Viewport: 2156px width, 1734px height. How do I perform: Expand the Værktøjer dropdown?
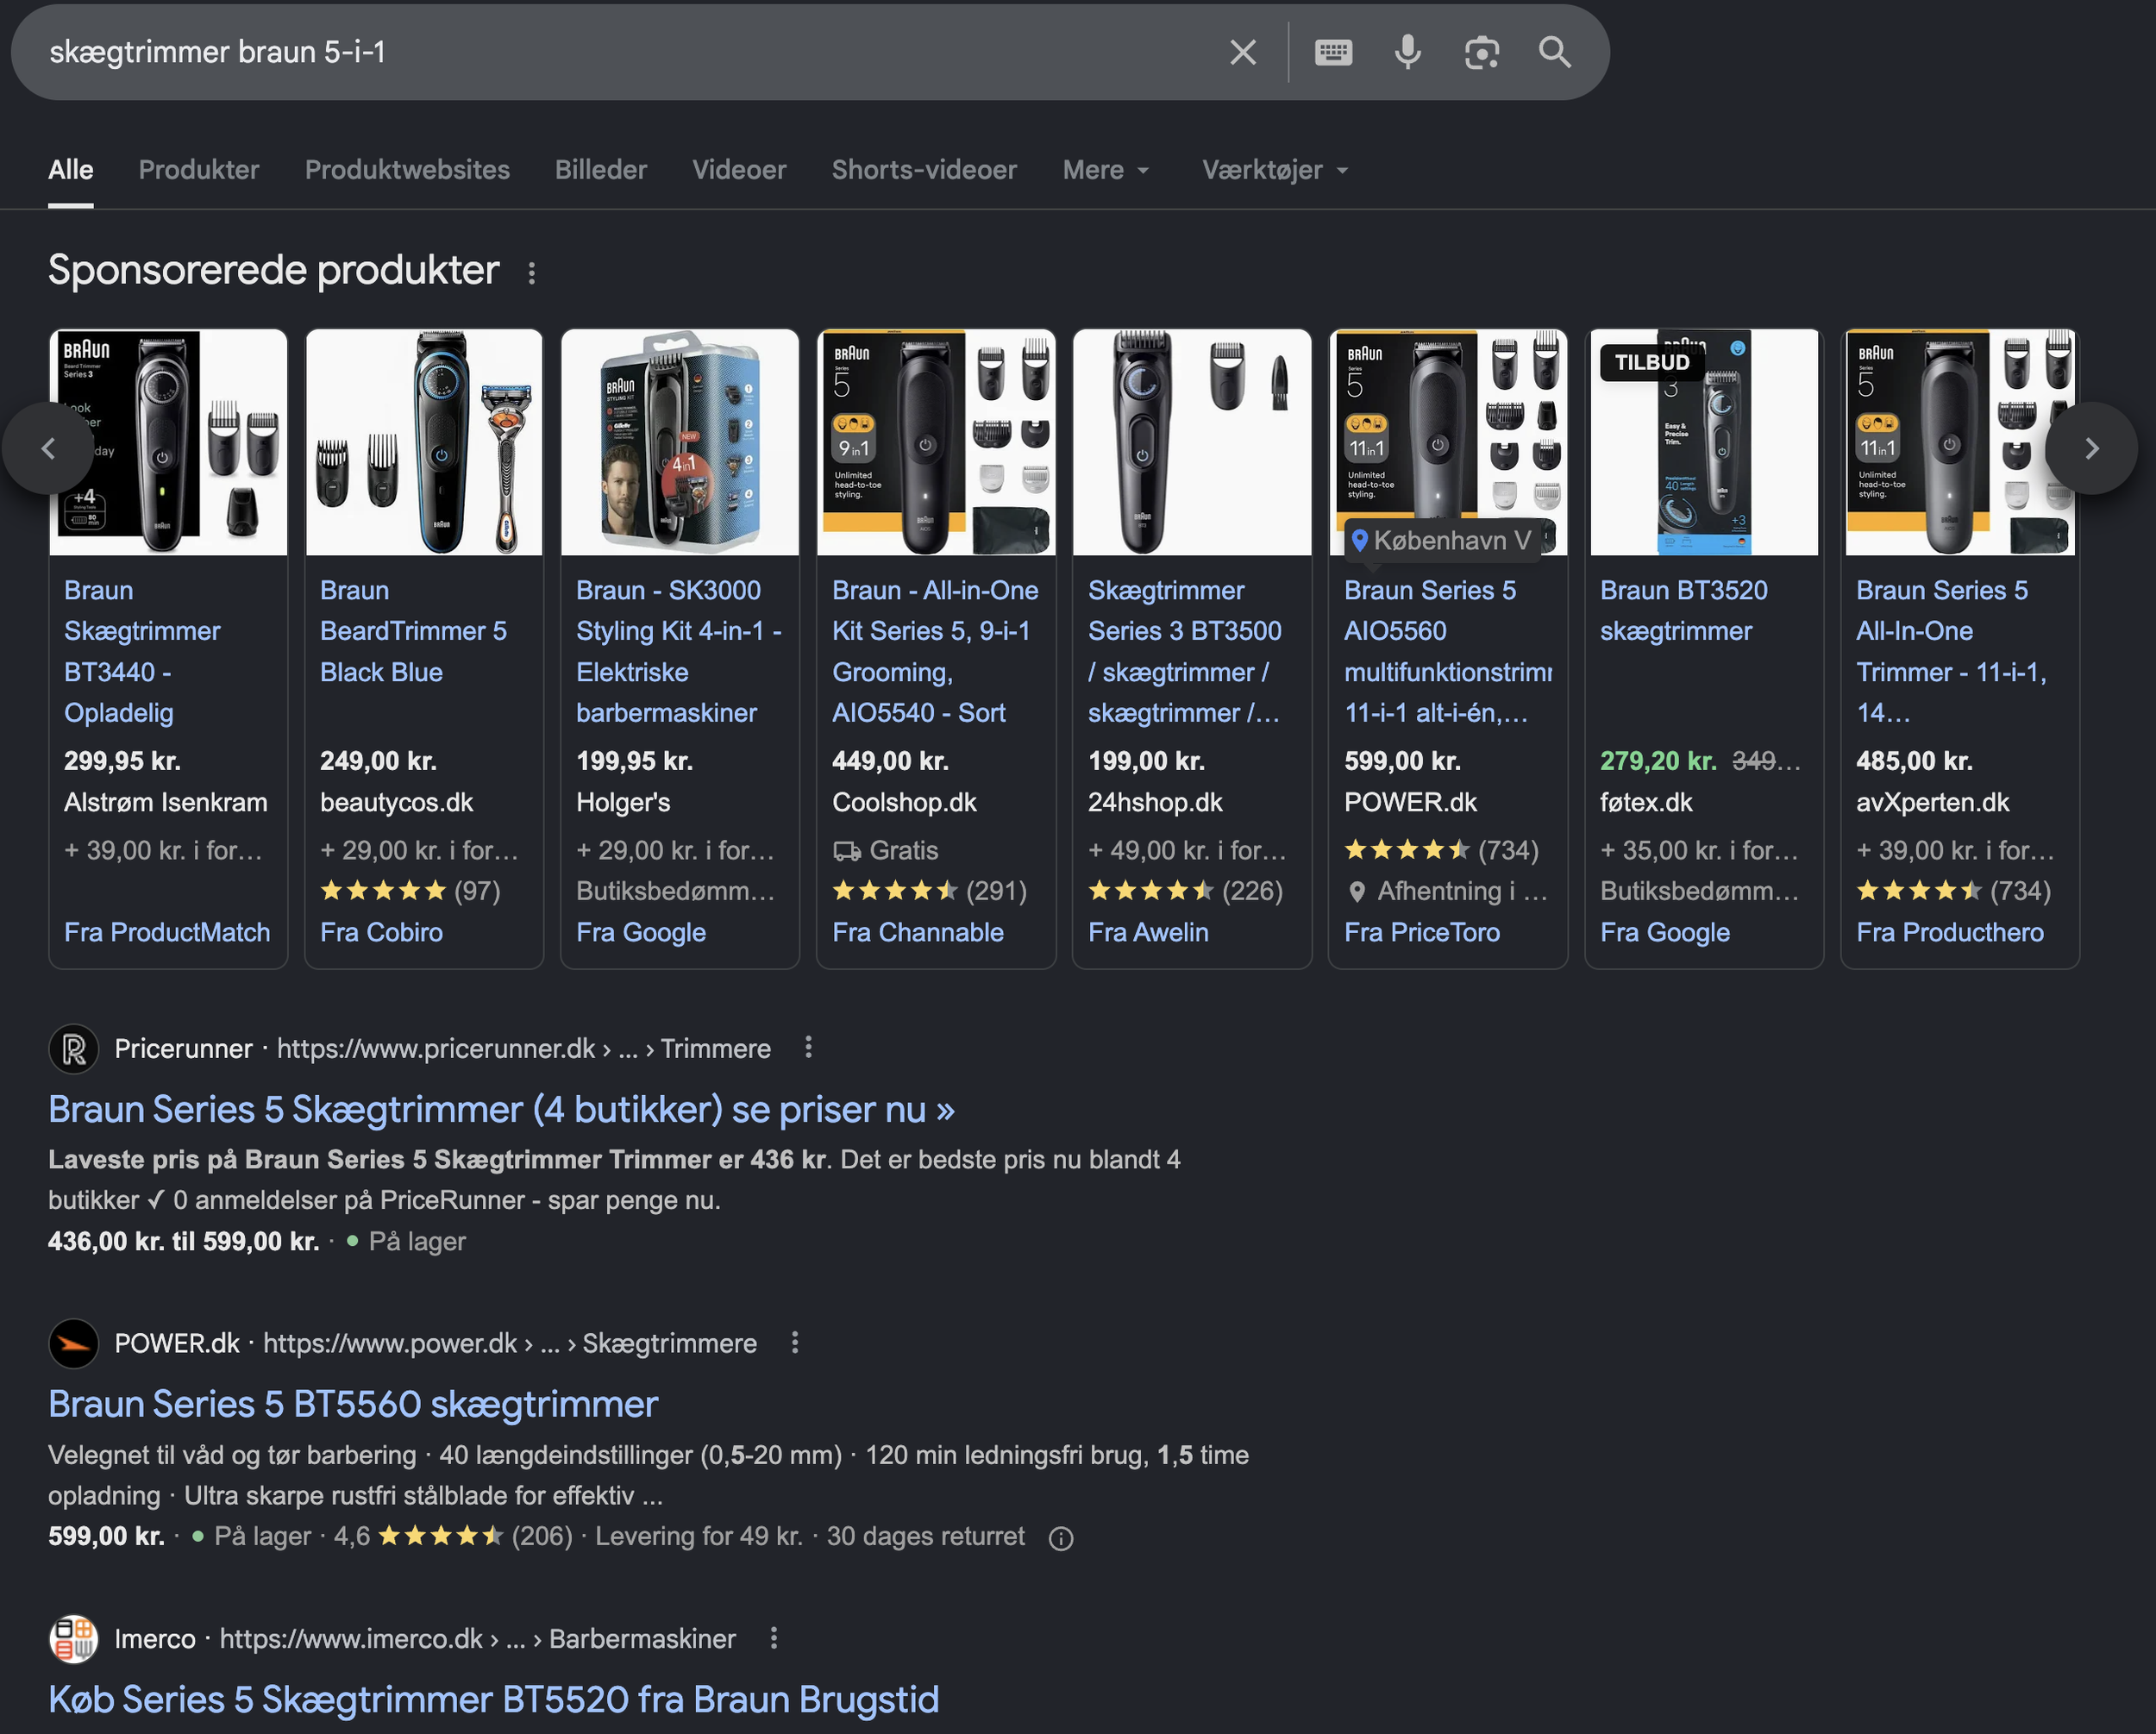point(1275,170)
